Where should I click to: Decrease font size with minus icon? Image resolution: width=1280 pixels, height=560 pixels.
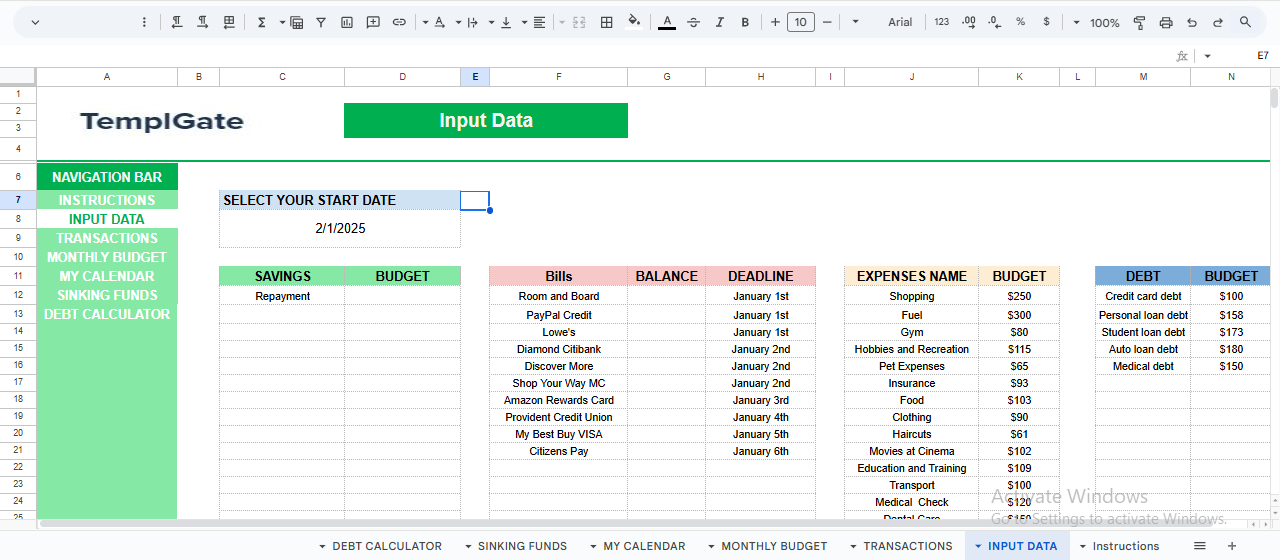827,22
